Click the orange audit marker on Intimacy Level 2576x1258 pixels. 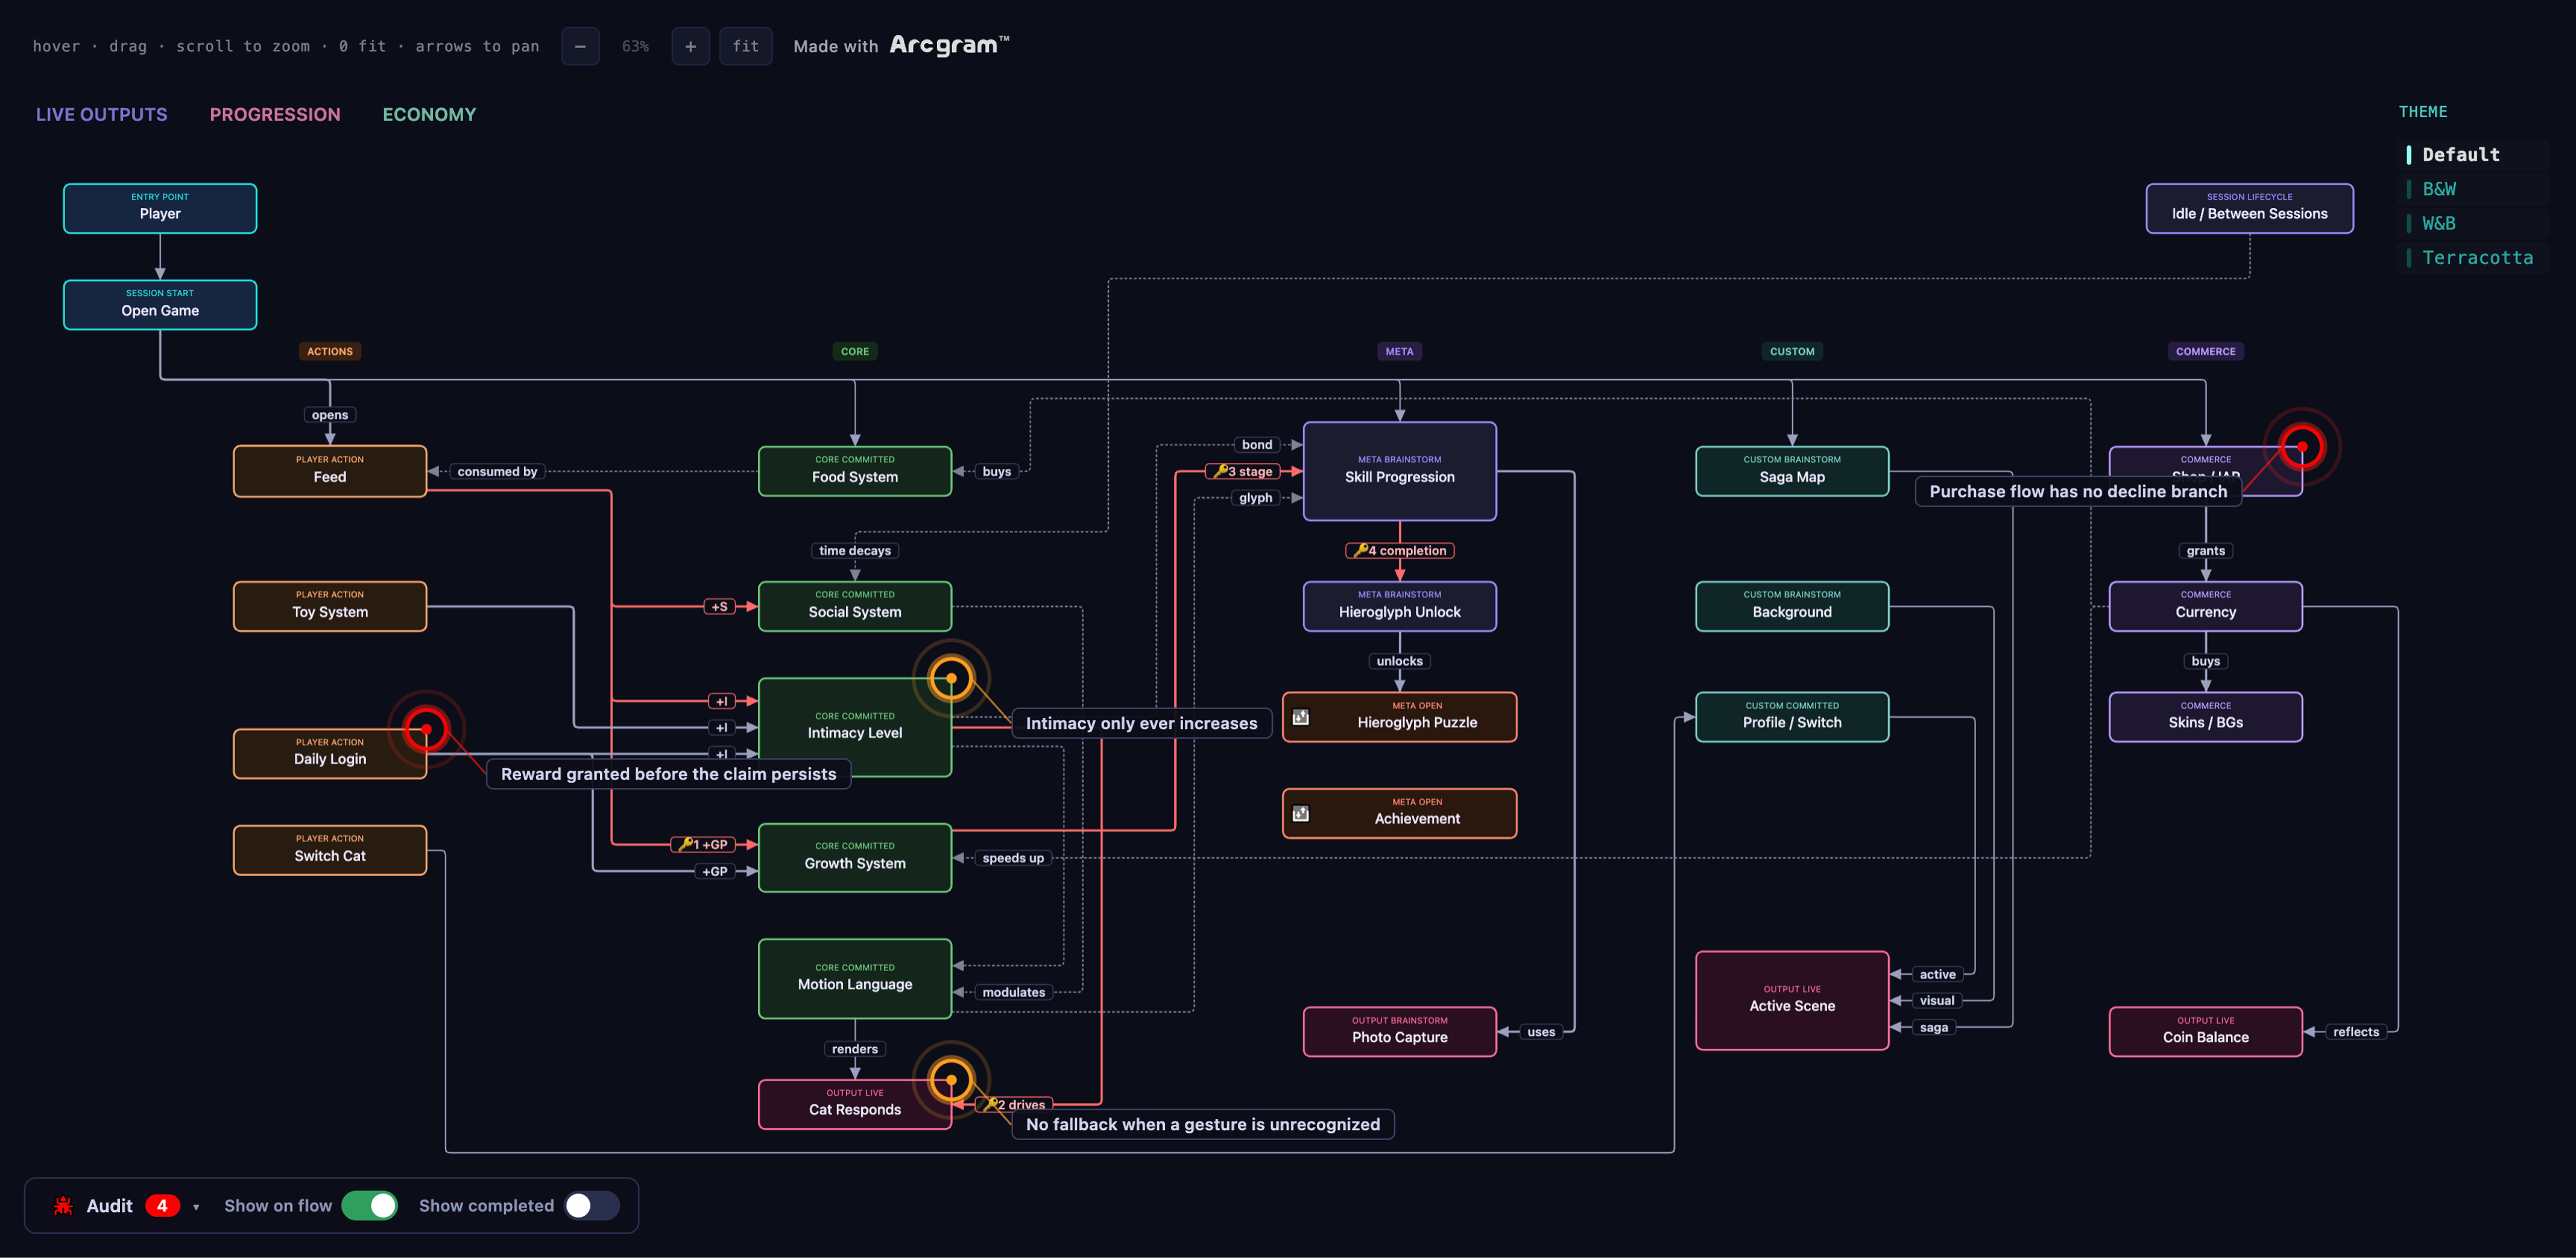pos(951,678)
